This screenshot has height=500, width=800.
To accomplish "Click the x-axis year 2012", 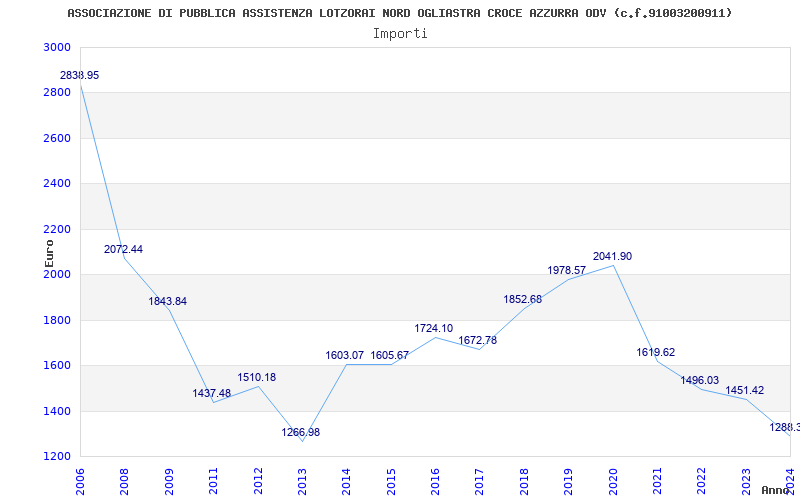I will [x=258, y=481].
